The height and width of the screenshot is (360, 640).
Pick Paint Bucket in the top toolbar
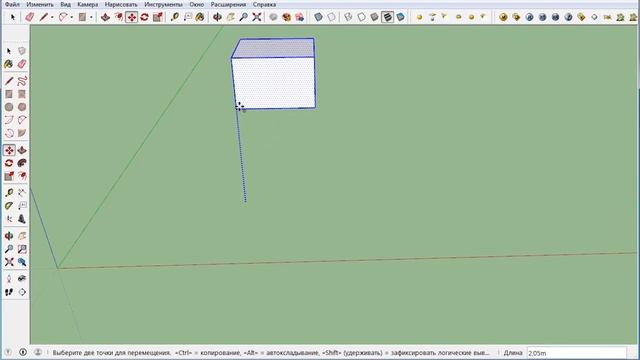200,17
